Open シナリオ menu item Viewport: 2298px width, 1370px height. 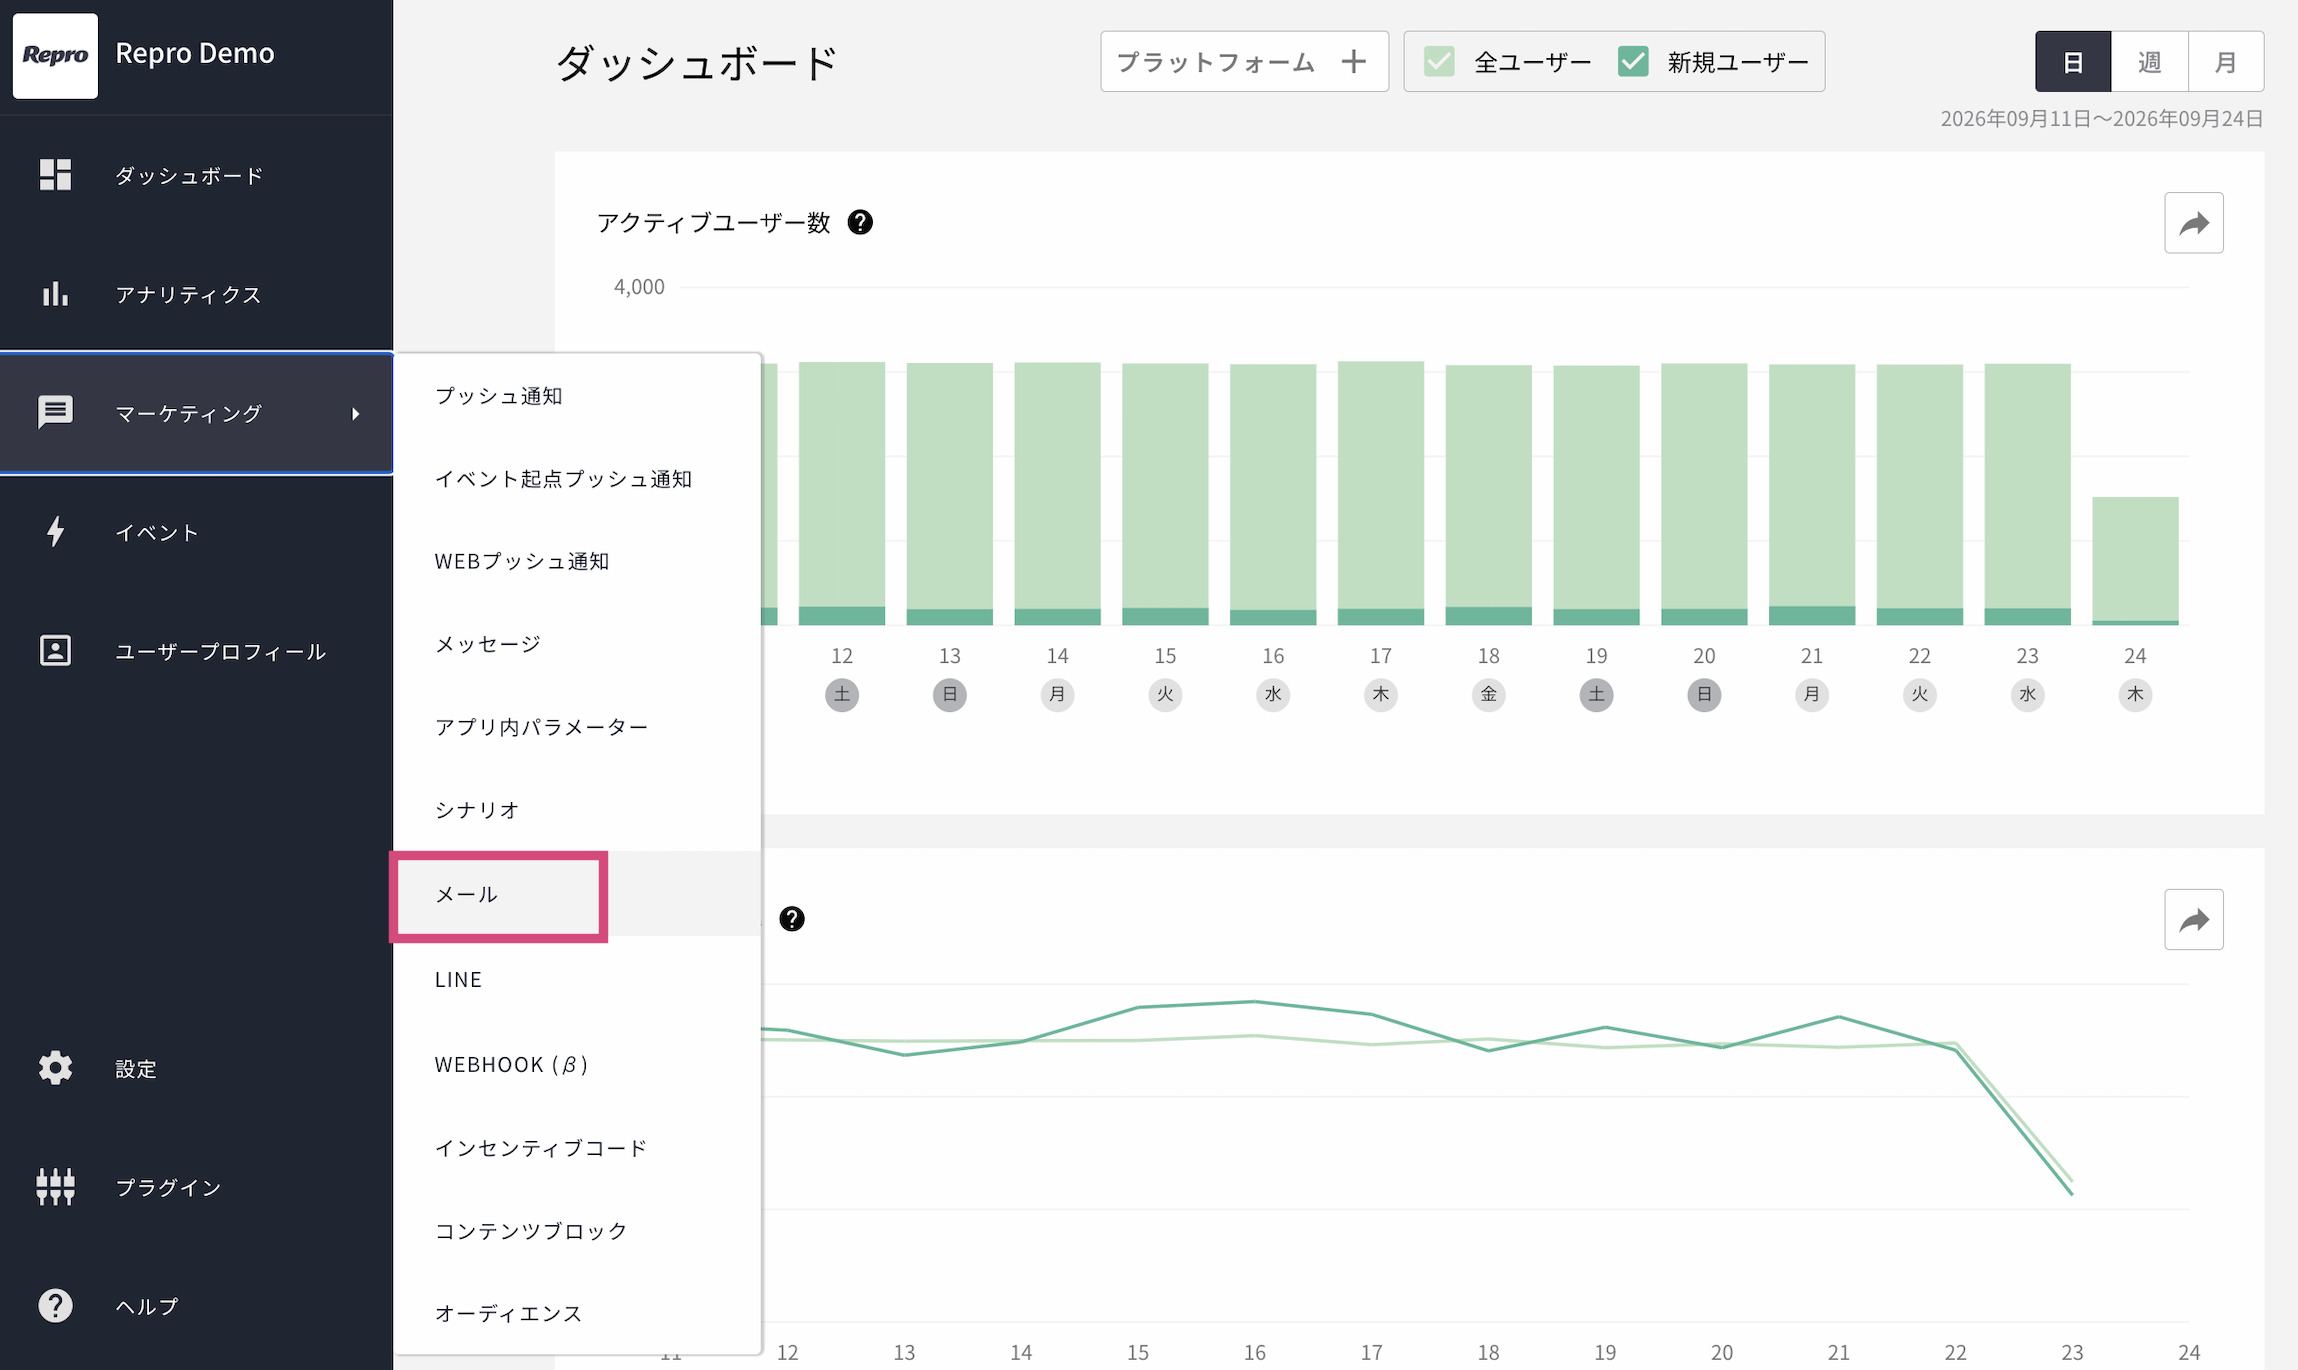click(x=578, y=810)
